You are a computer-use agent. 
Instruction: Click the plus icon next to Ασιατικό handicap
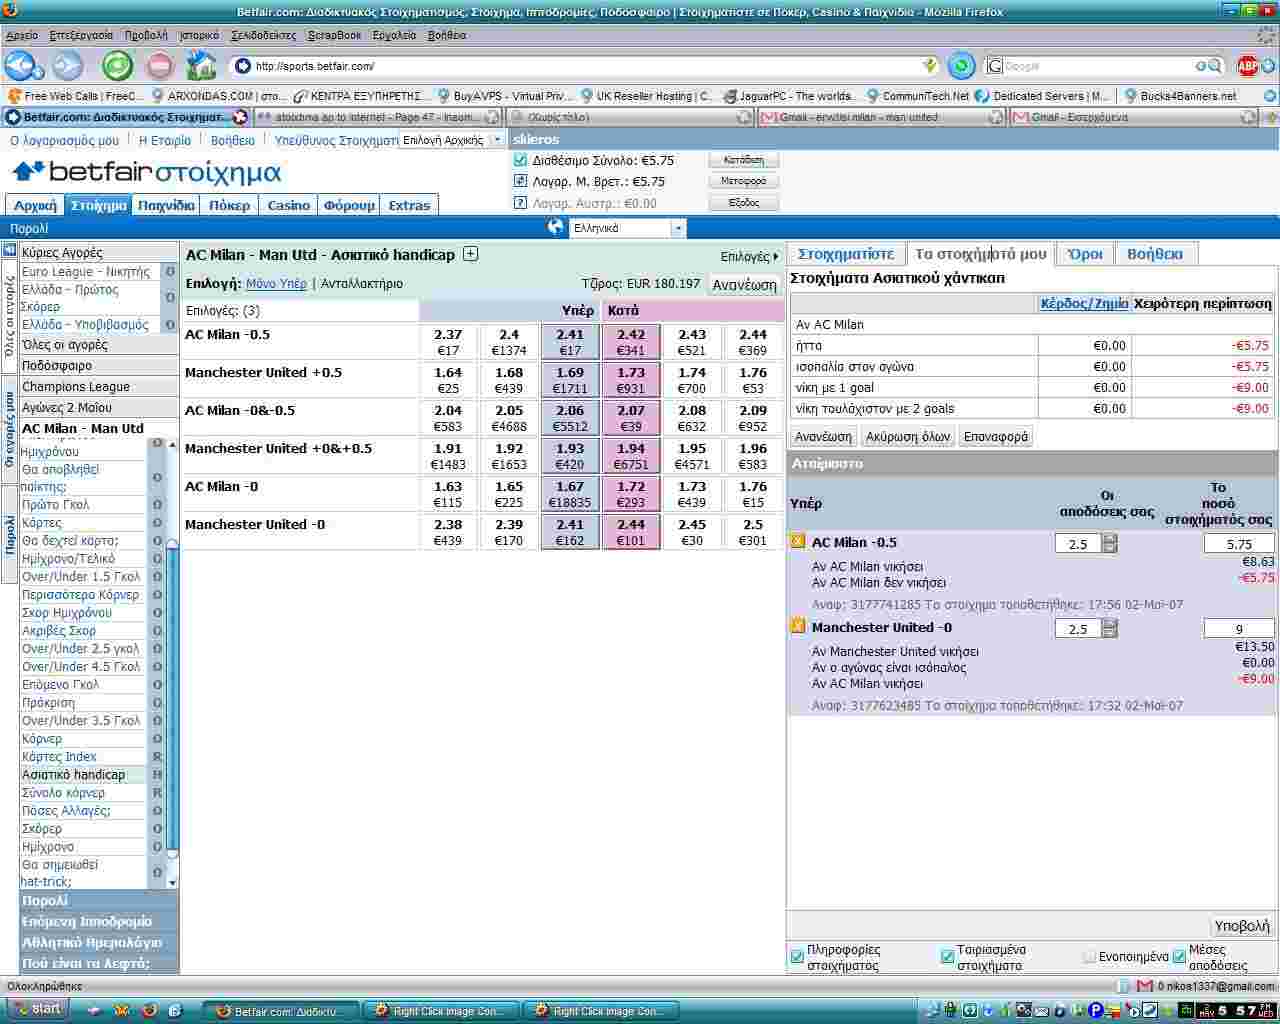(470, 254)
